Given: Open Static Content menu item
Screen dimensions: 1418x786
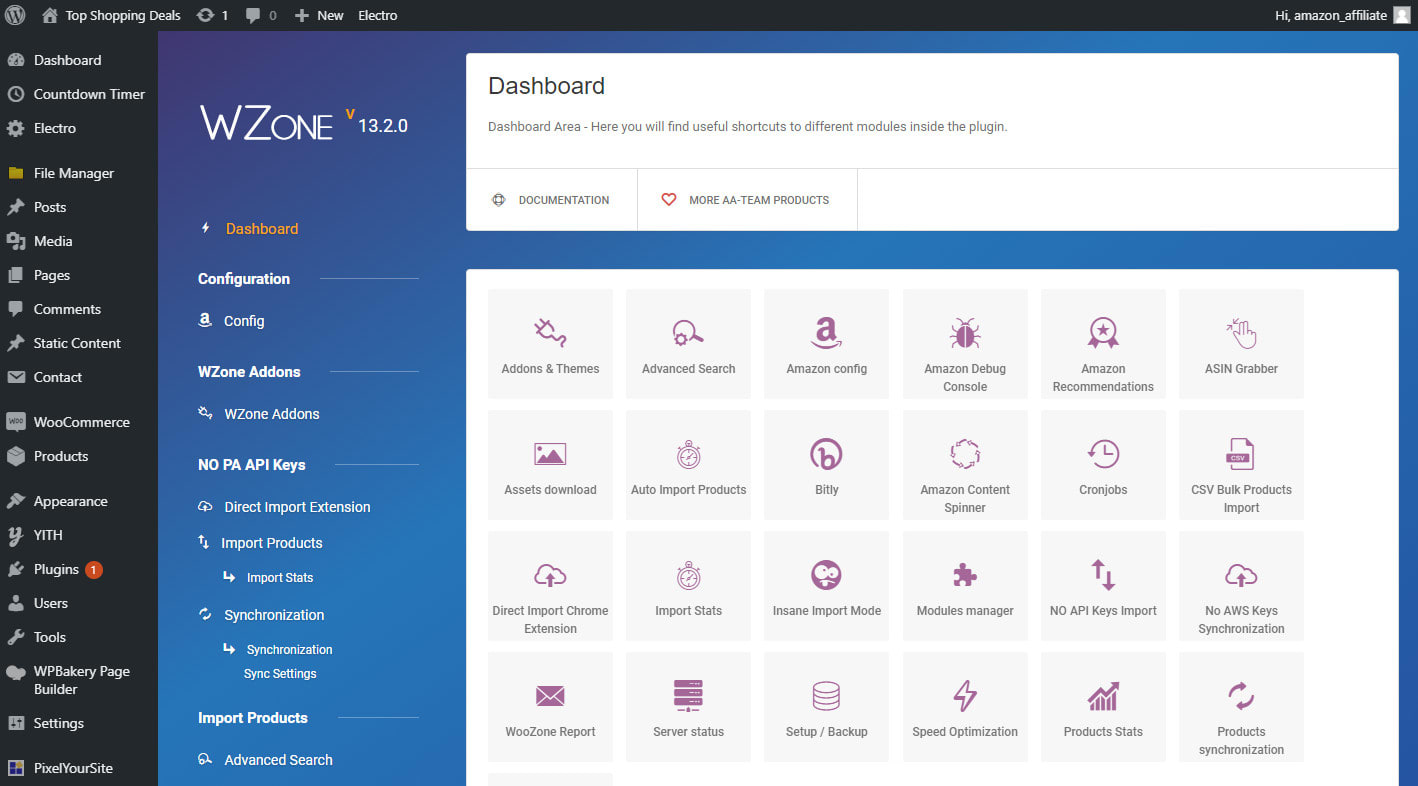Looking at the screenshot, I should (x=78, y=343).
